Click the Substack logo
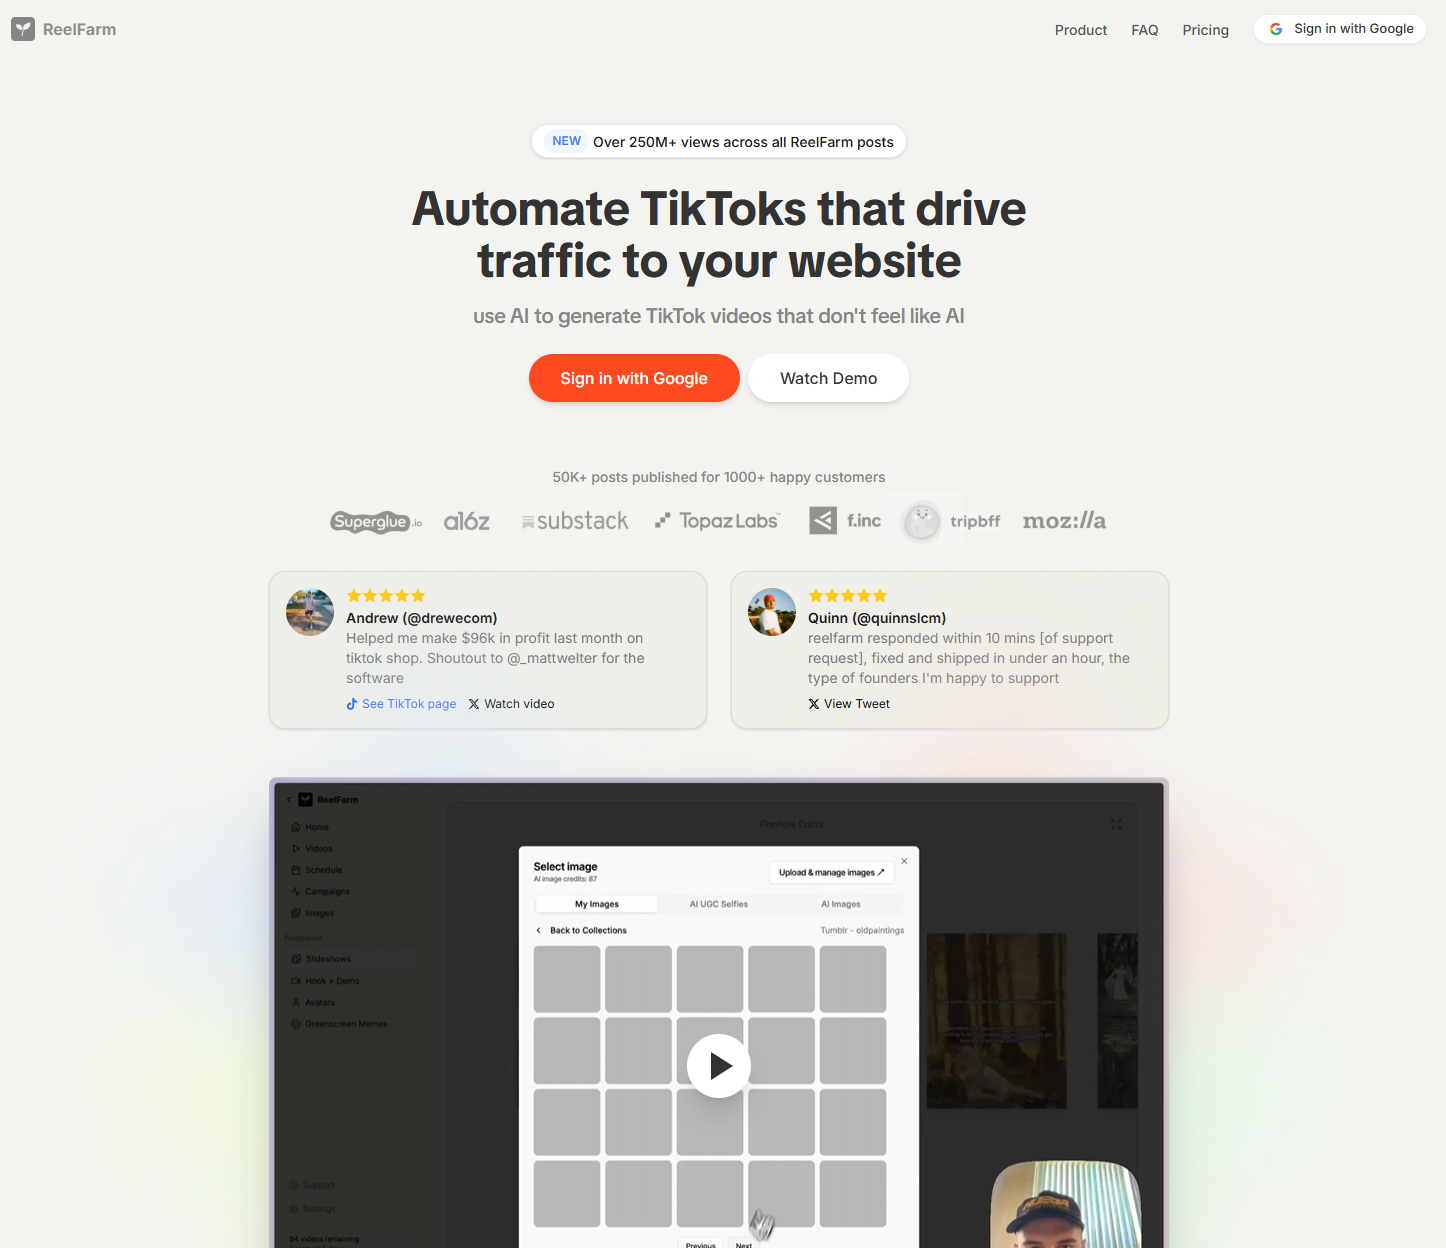Viewport: 1446px width, 1248px height. 575,521
